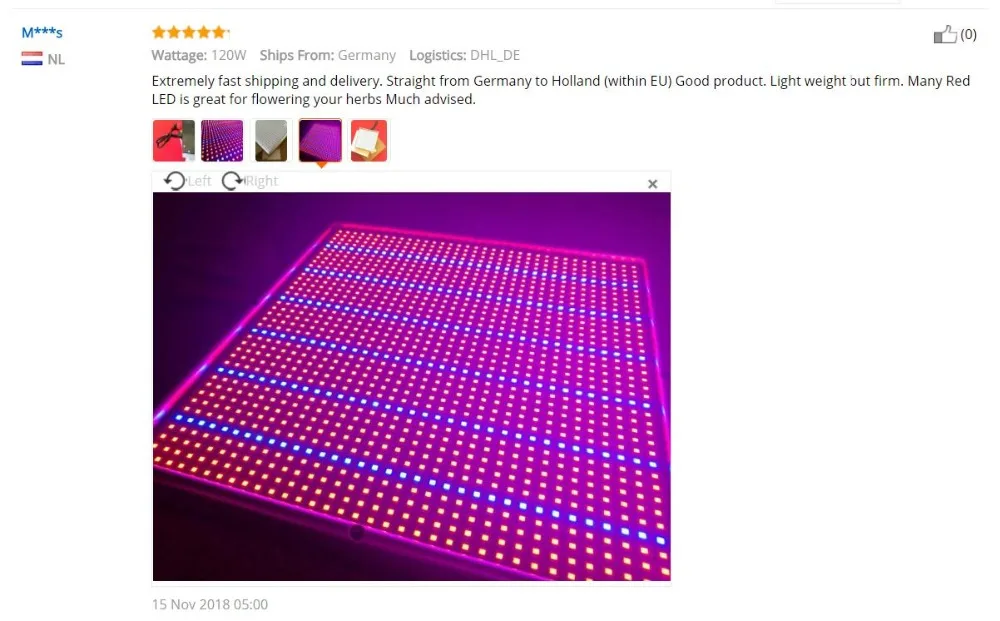Click the five-star rating
This screenshot has width=1000, height=621.
coord(190,32)
